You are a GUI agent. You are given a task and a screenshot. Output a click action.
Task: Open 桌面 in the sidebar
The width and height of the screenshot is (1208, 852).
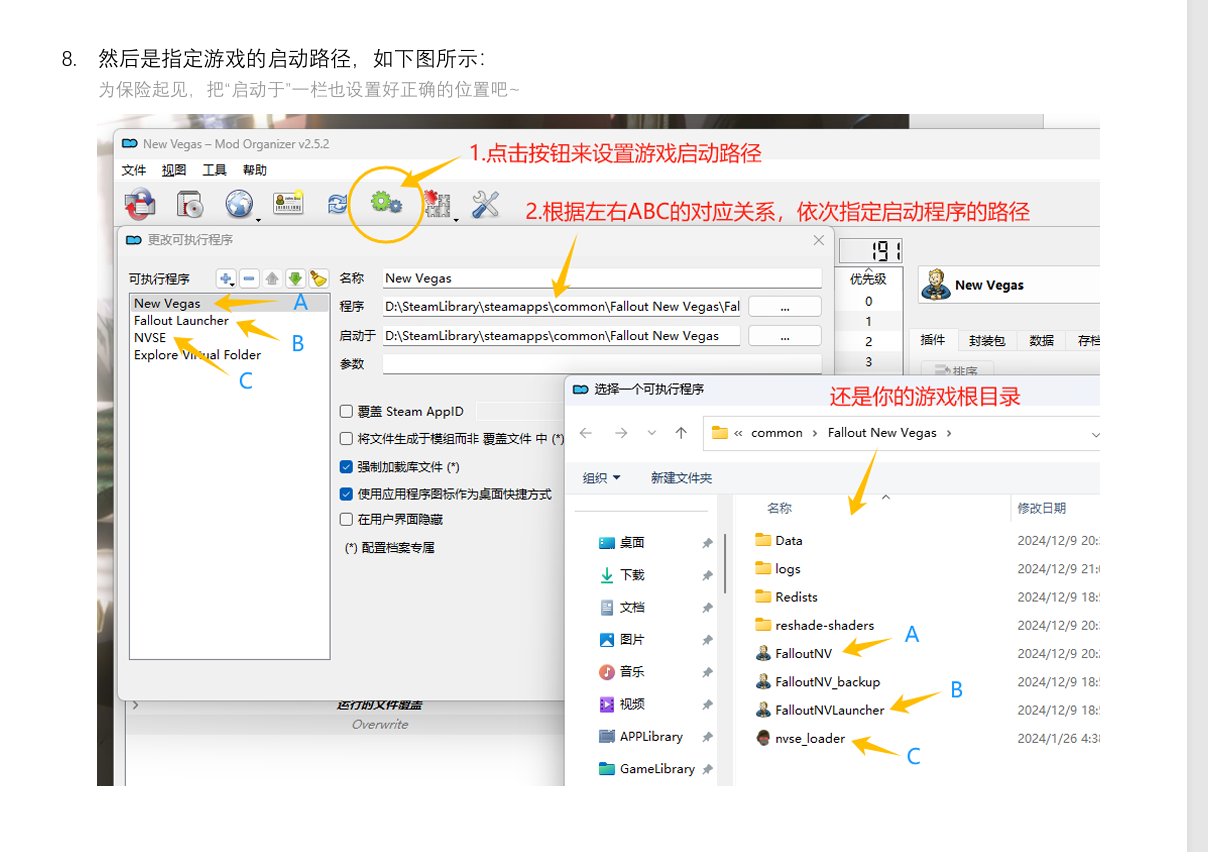tap(632, 542)
